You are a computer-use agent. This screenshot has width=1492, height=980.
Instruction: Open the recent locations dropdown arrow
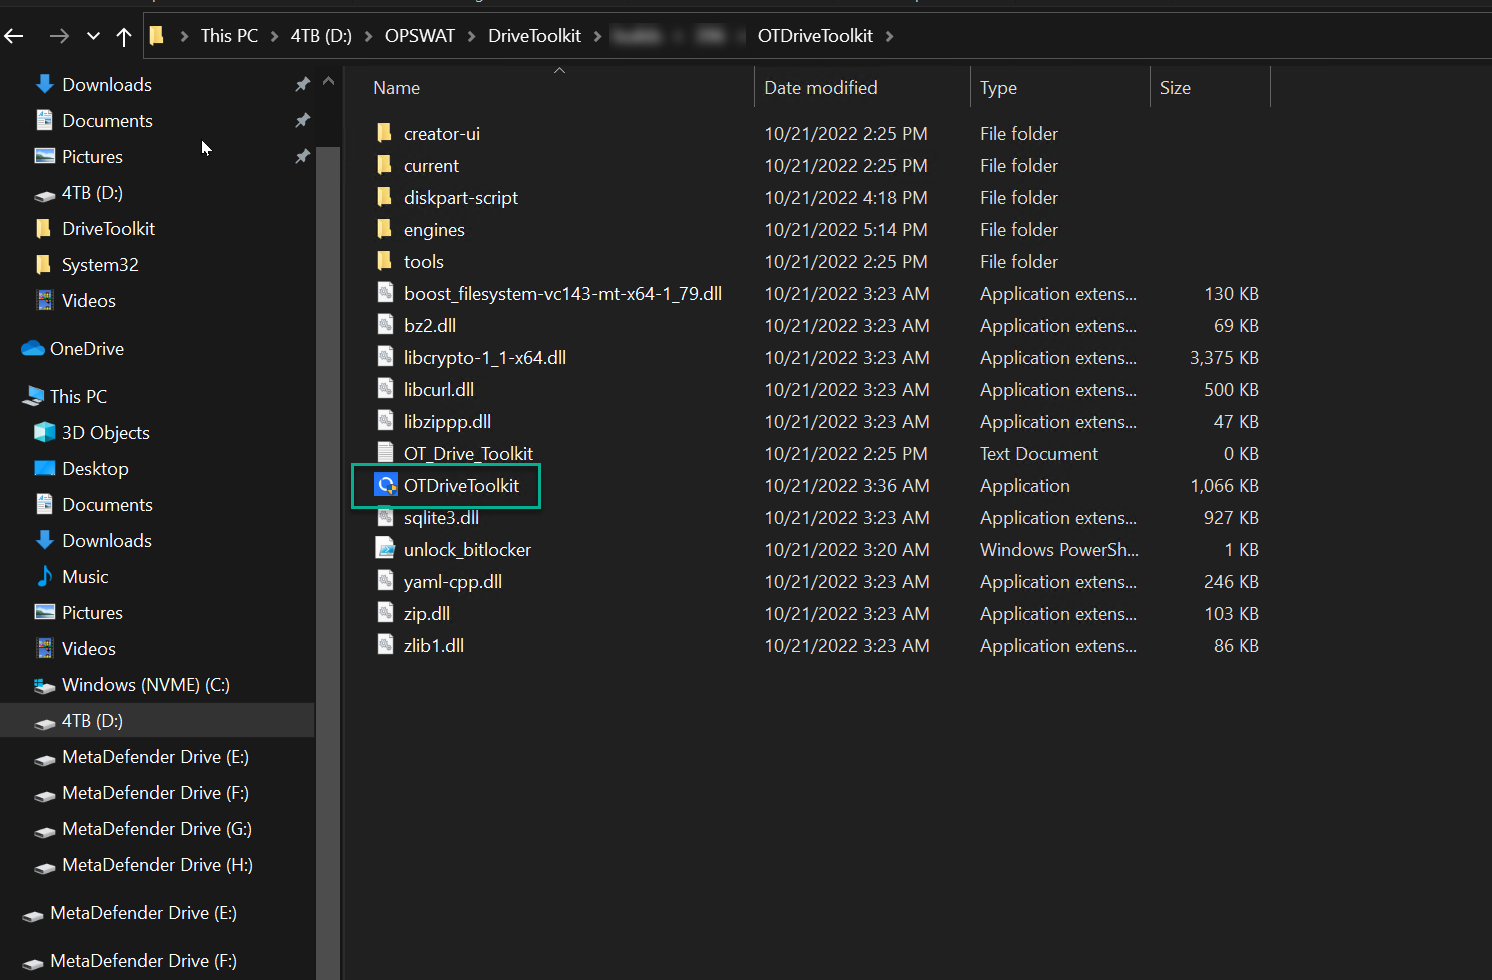click(x=93, y=36)
